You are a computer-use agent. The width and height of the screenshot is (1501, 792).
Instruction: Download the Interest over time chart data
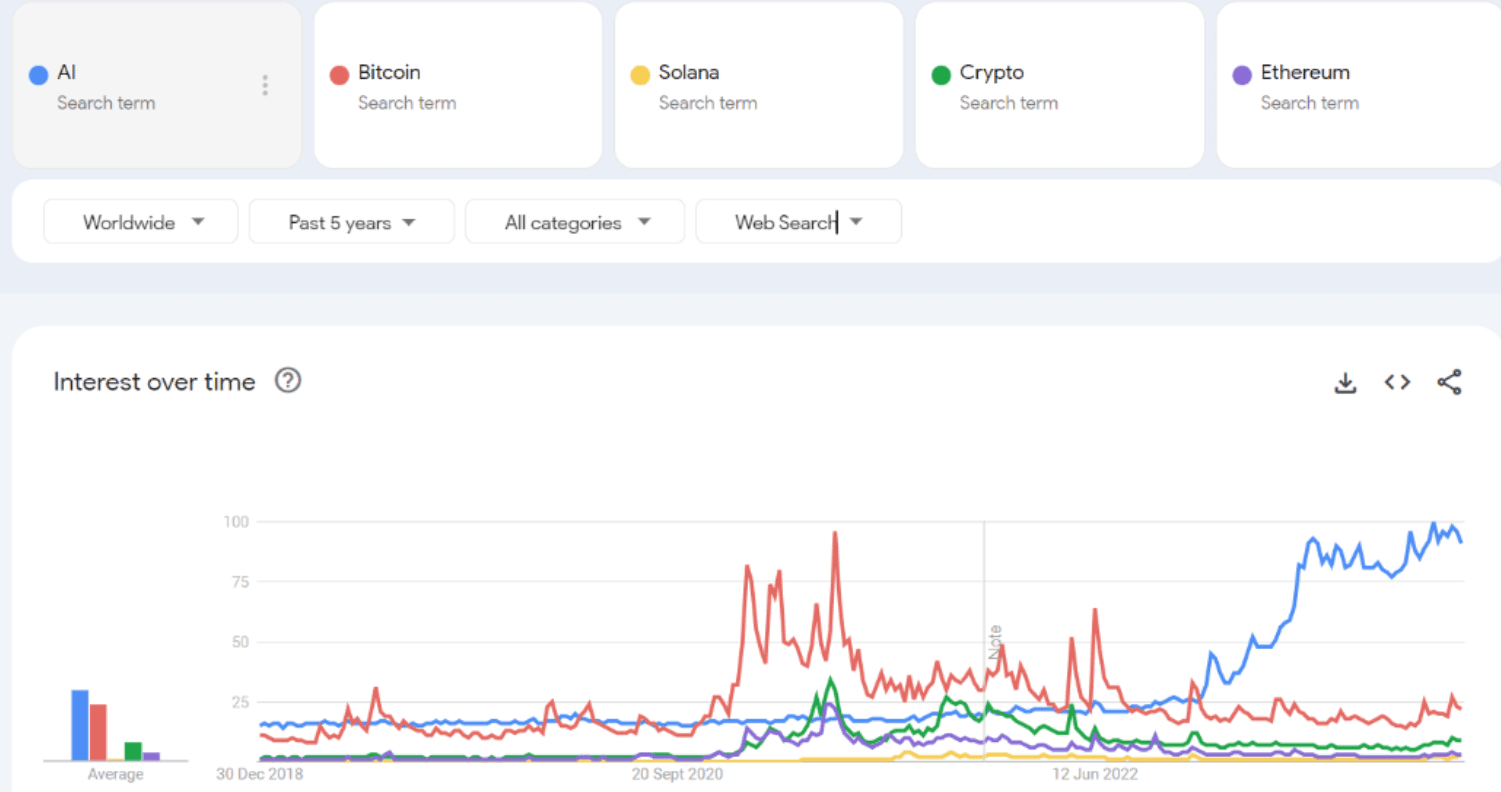(1345, 382)
